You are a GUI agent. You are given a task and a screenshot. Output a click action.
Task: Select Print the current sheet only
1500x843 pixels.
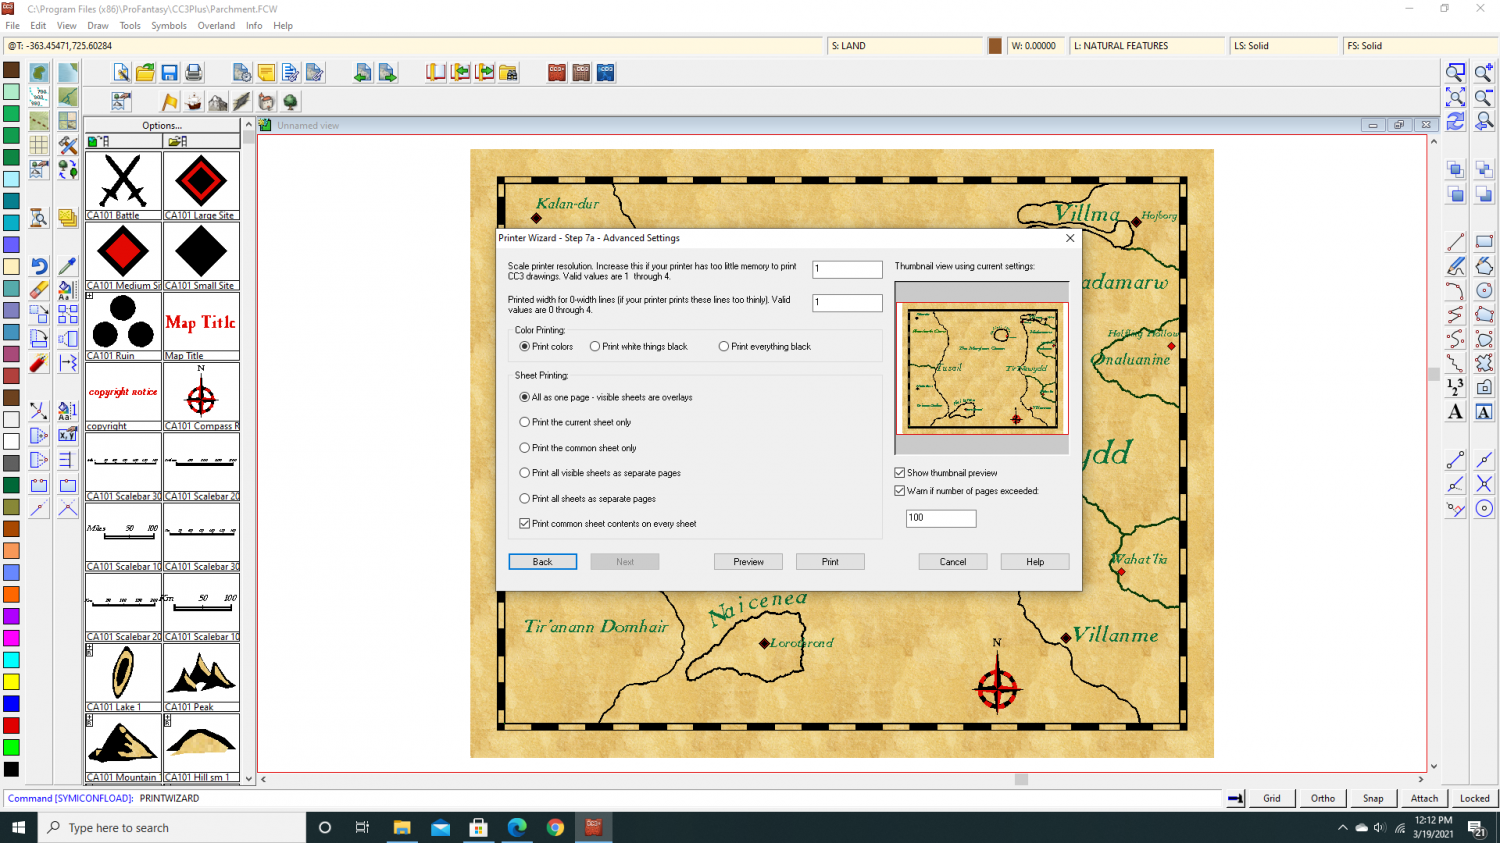[x=575, y=422]
